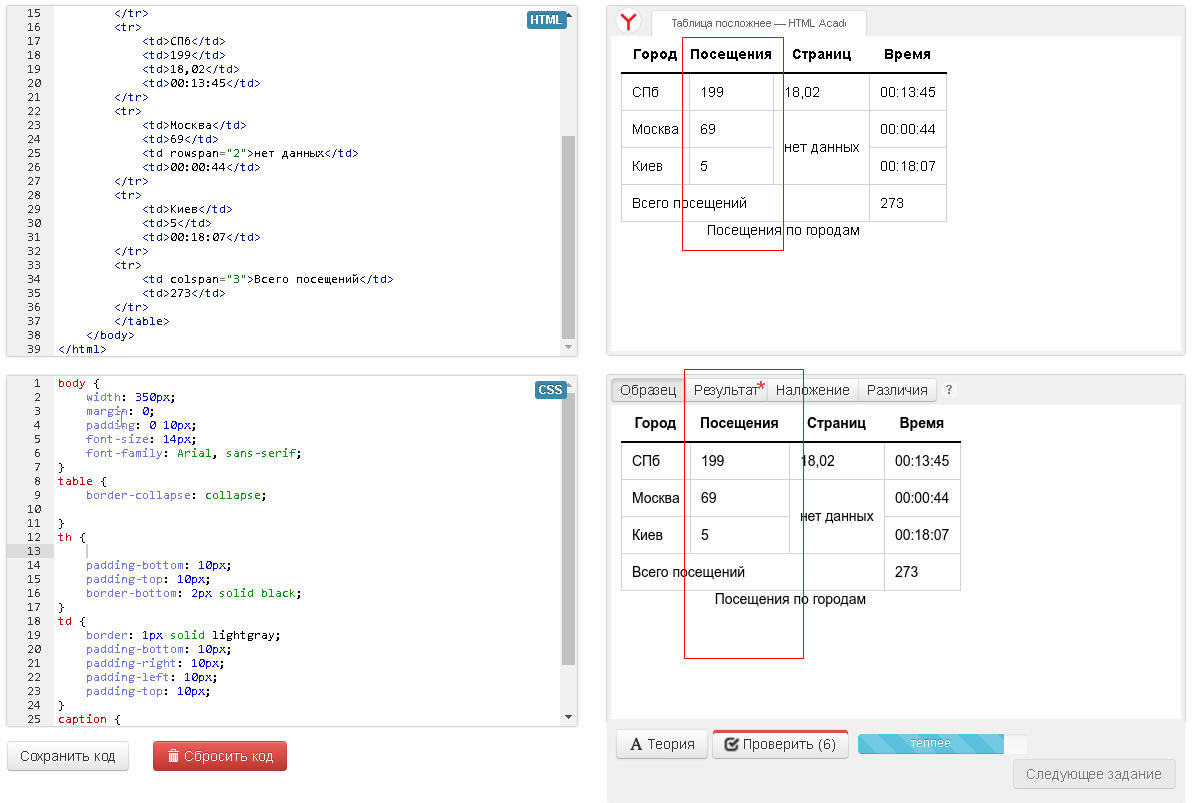Click the CSS badge in the bottom editor

click(550, 390)
